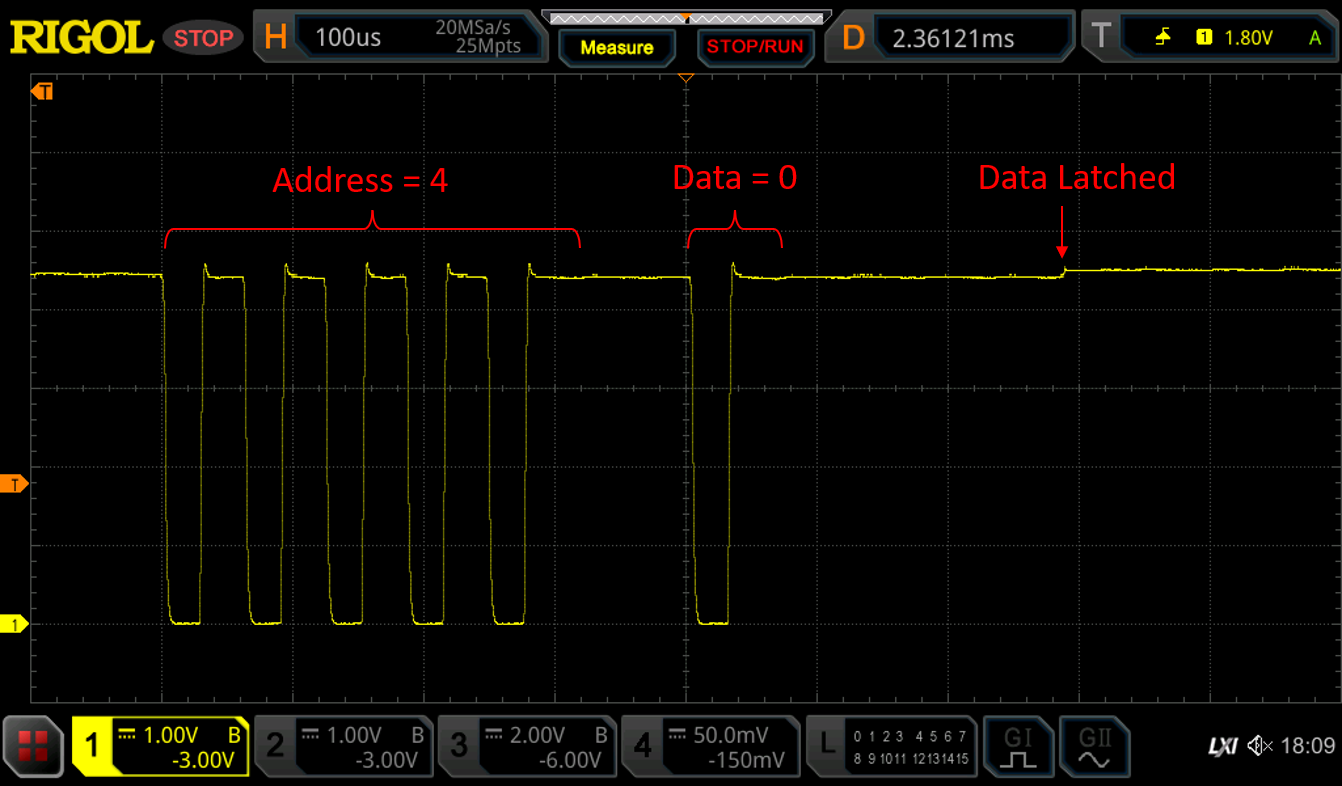Screen dimensions: 1342x786
Task: Click the rising edge trigger type icon
Action: 1162,38
